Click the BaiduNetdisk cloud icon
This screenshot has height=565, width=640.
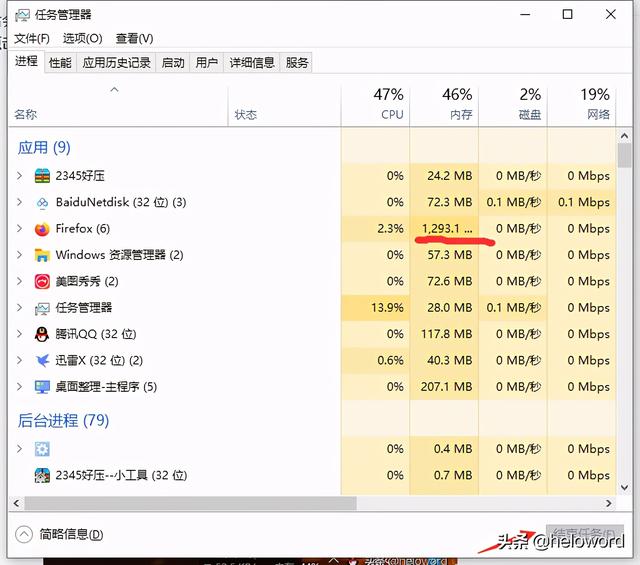point(42,202)
